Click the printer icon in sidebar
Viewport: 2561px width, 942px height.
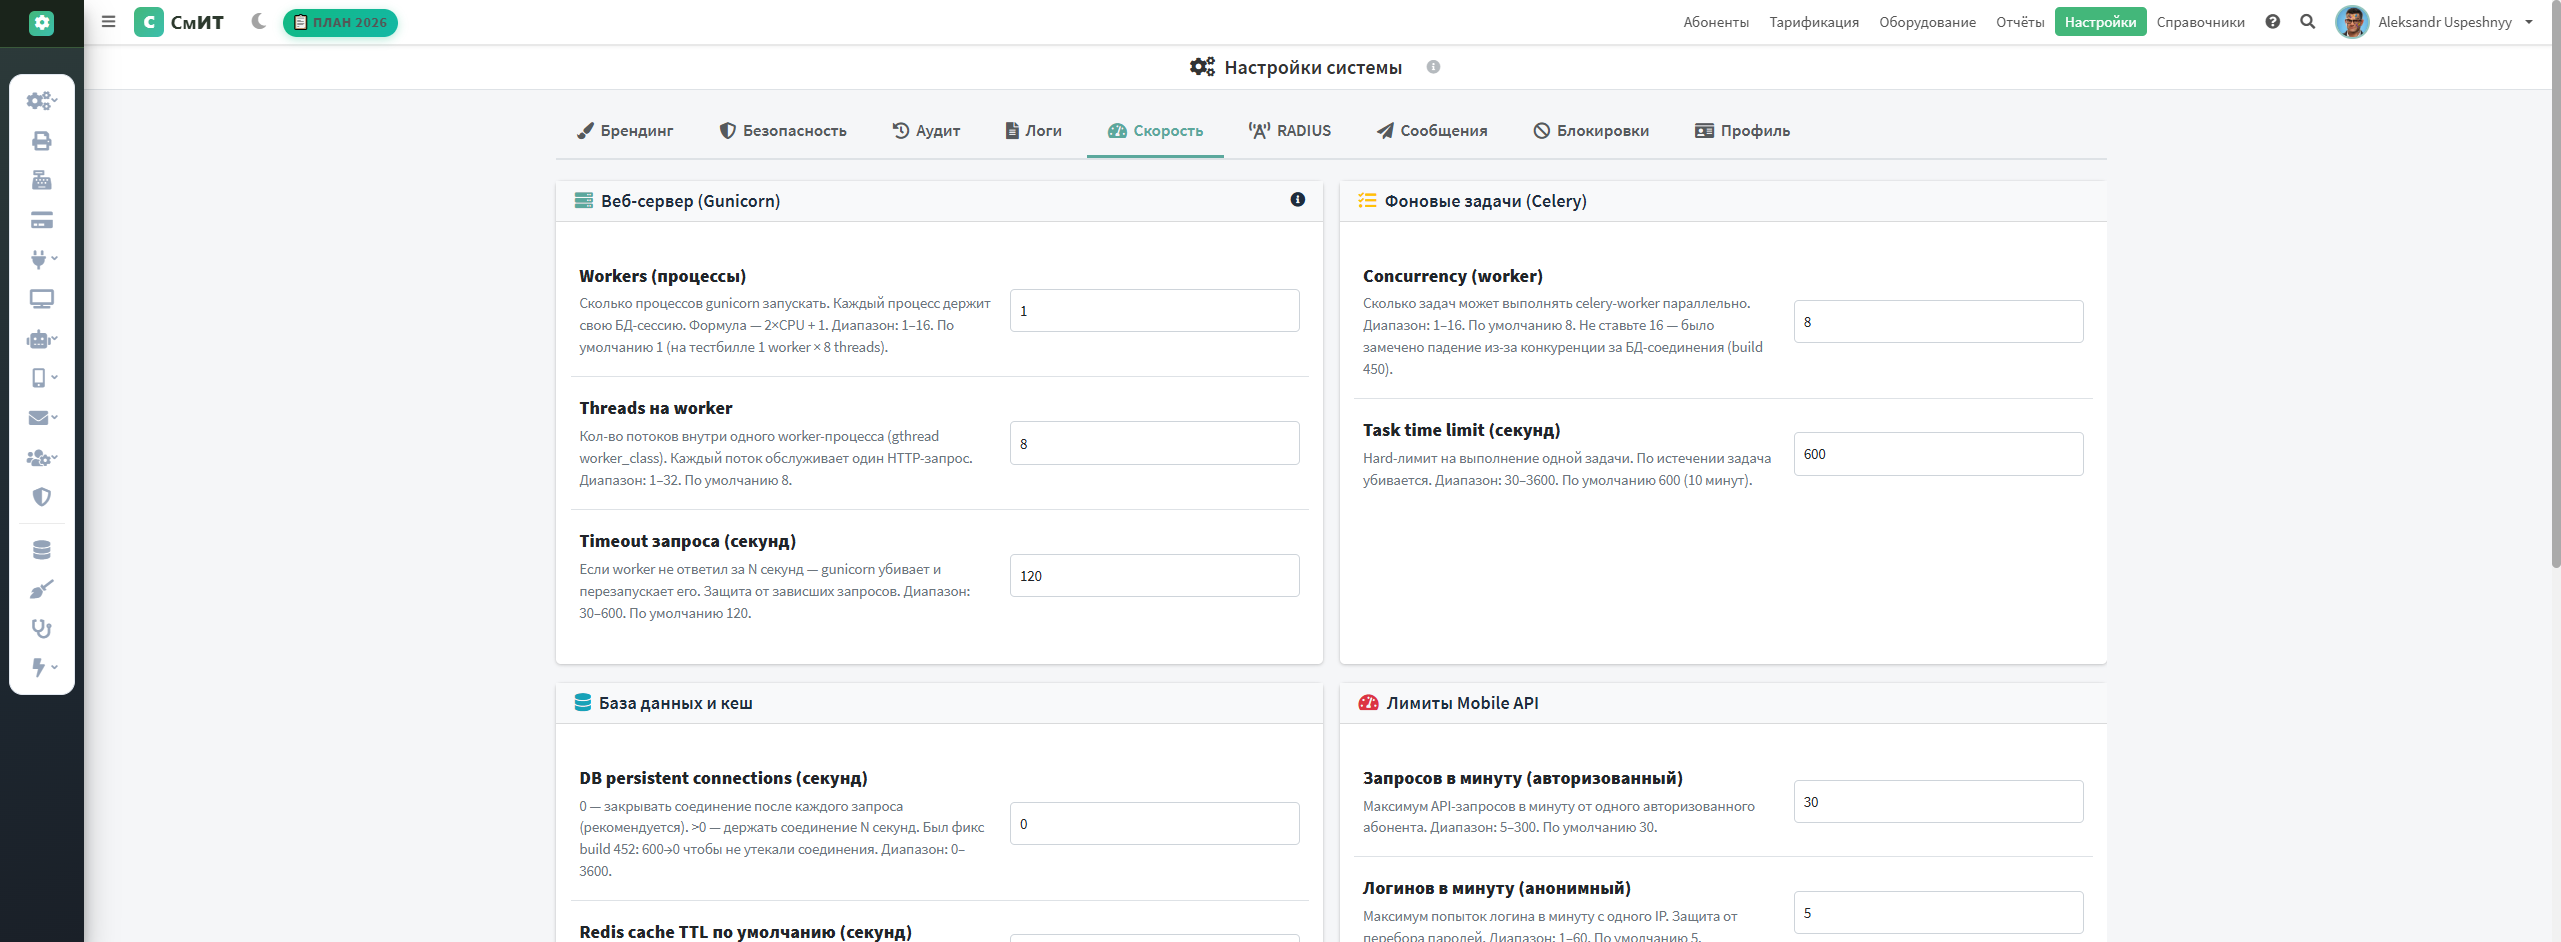coord(41,141)
